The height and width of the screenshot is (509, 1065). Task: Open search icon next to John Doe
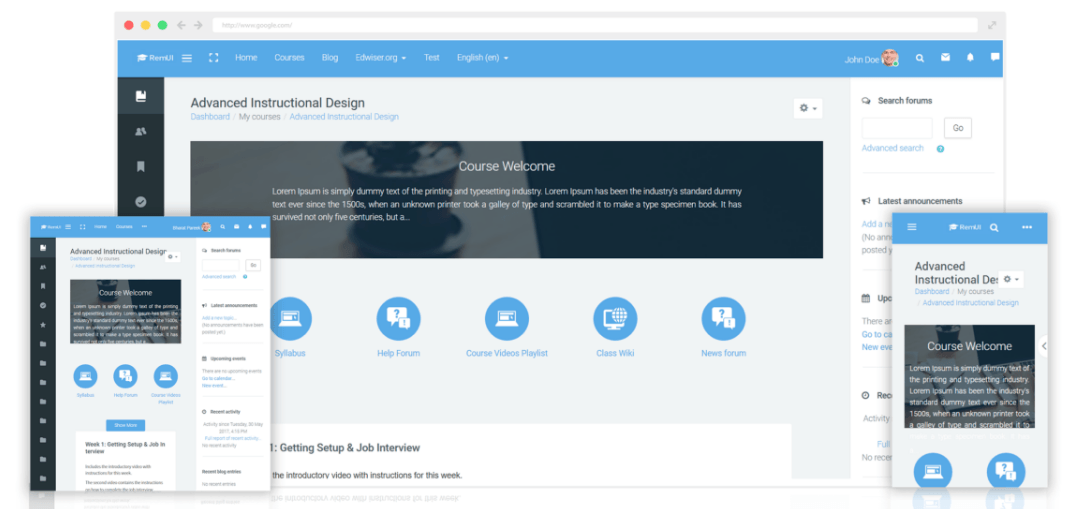pyautogui.click(x=920, y=58)
